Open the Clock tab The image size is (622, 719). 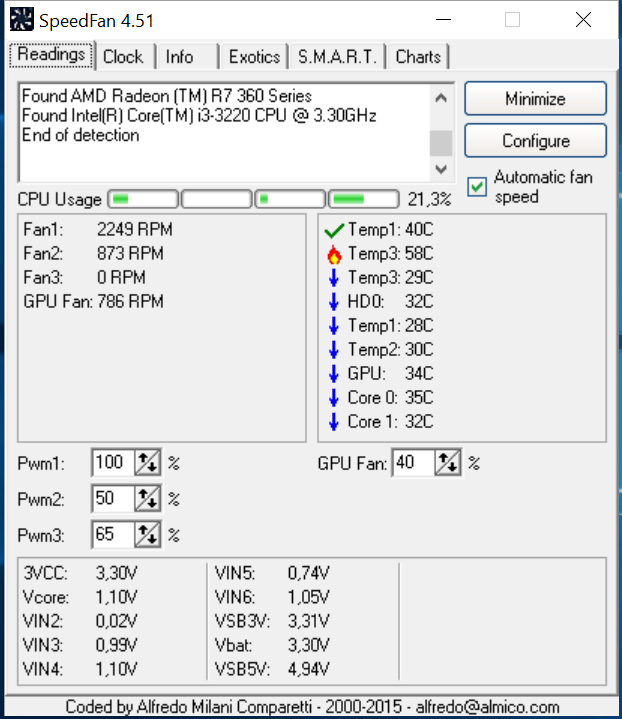click(x=123, y=57)
